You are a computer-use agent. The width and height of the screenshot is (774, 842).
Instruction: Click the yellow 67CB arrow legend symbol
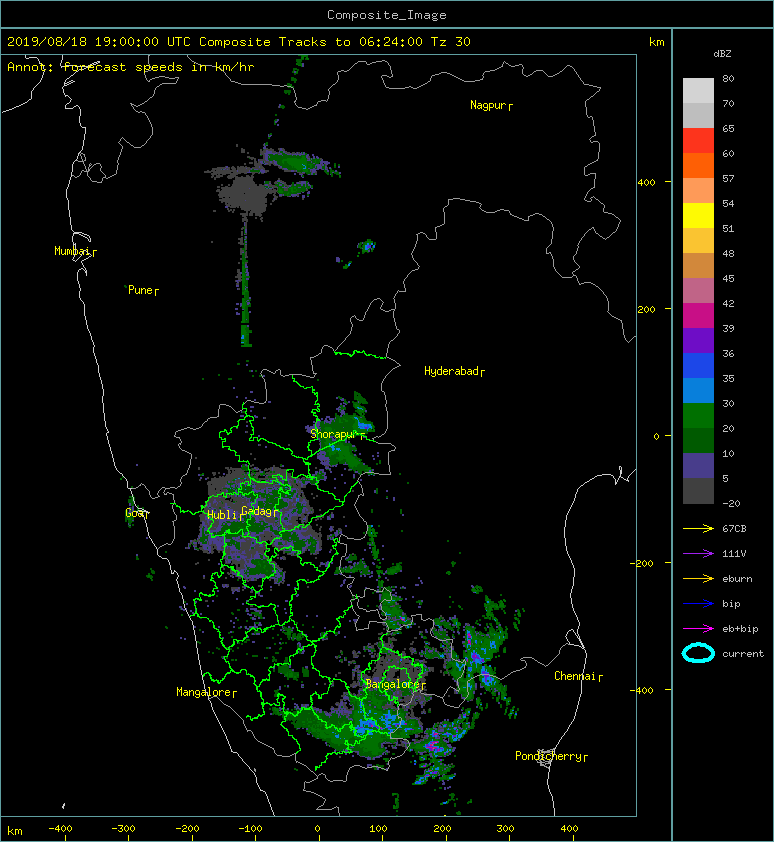[x=698, y=529]
